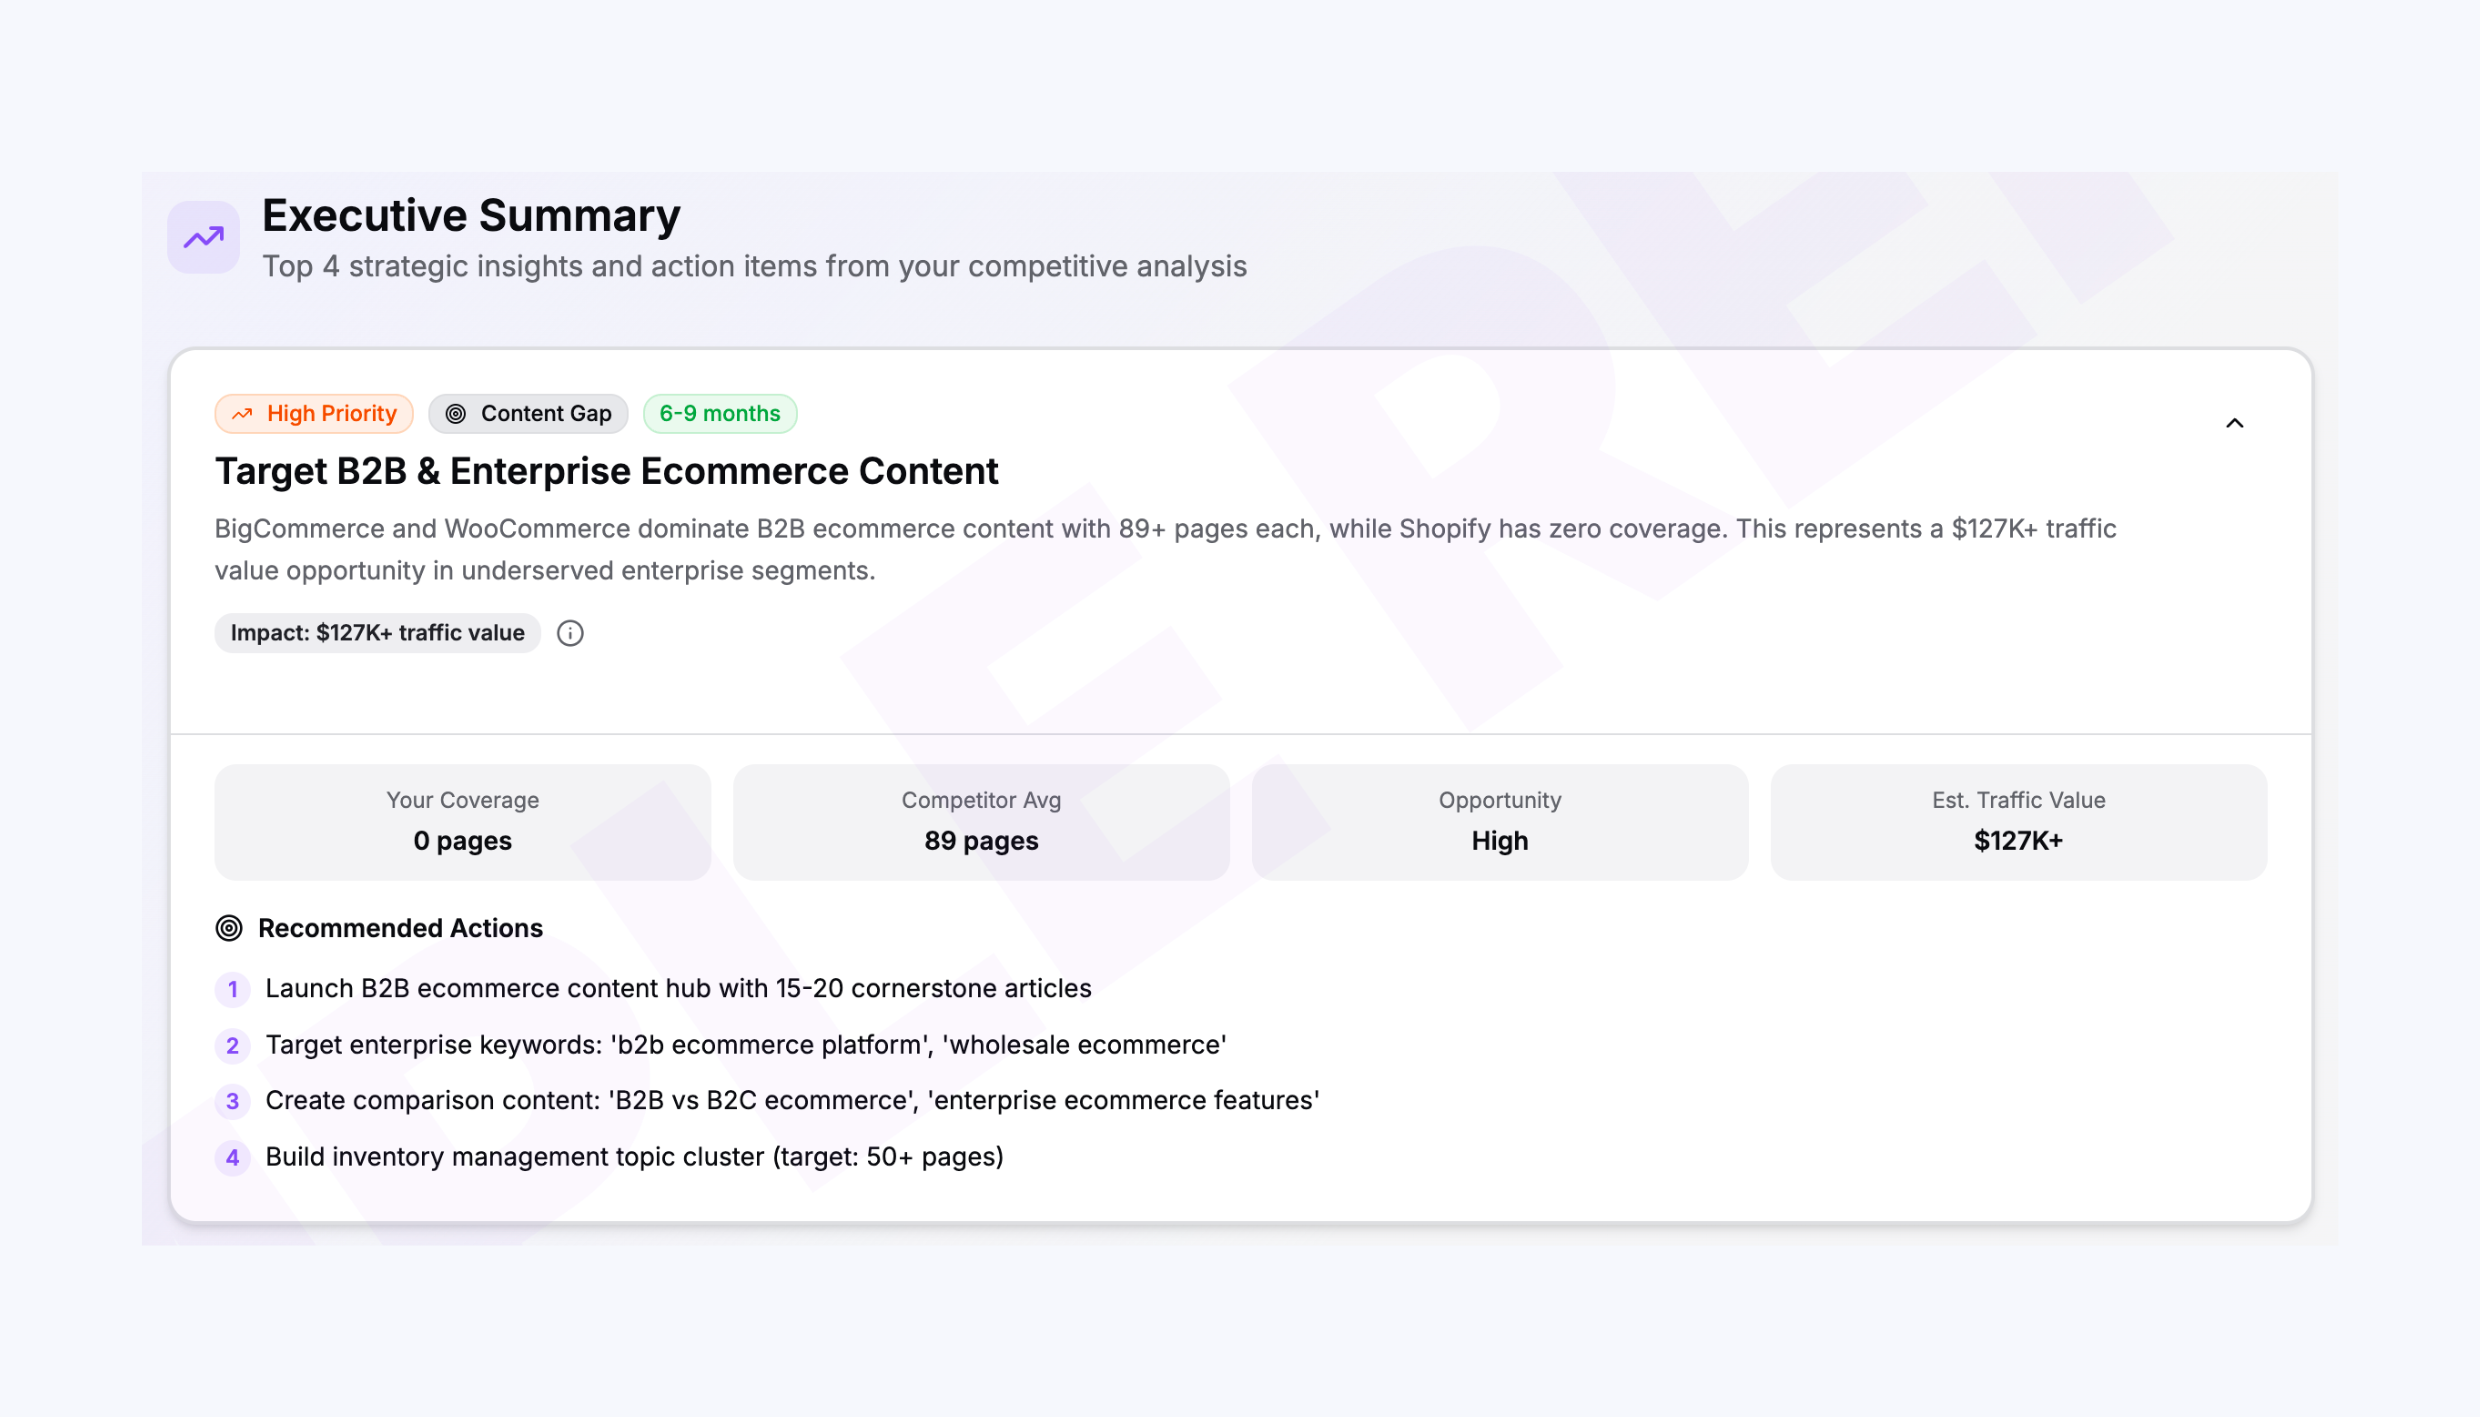Select the Opportunity High value
Image resolution: width=2480 pixels, height=1417 pixels.
(1499, 840)
